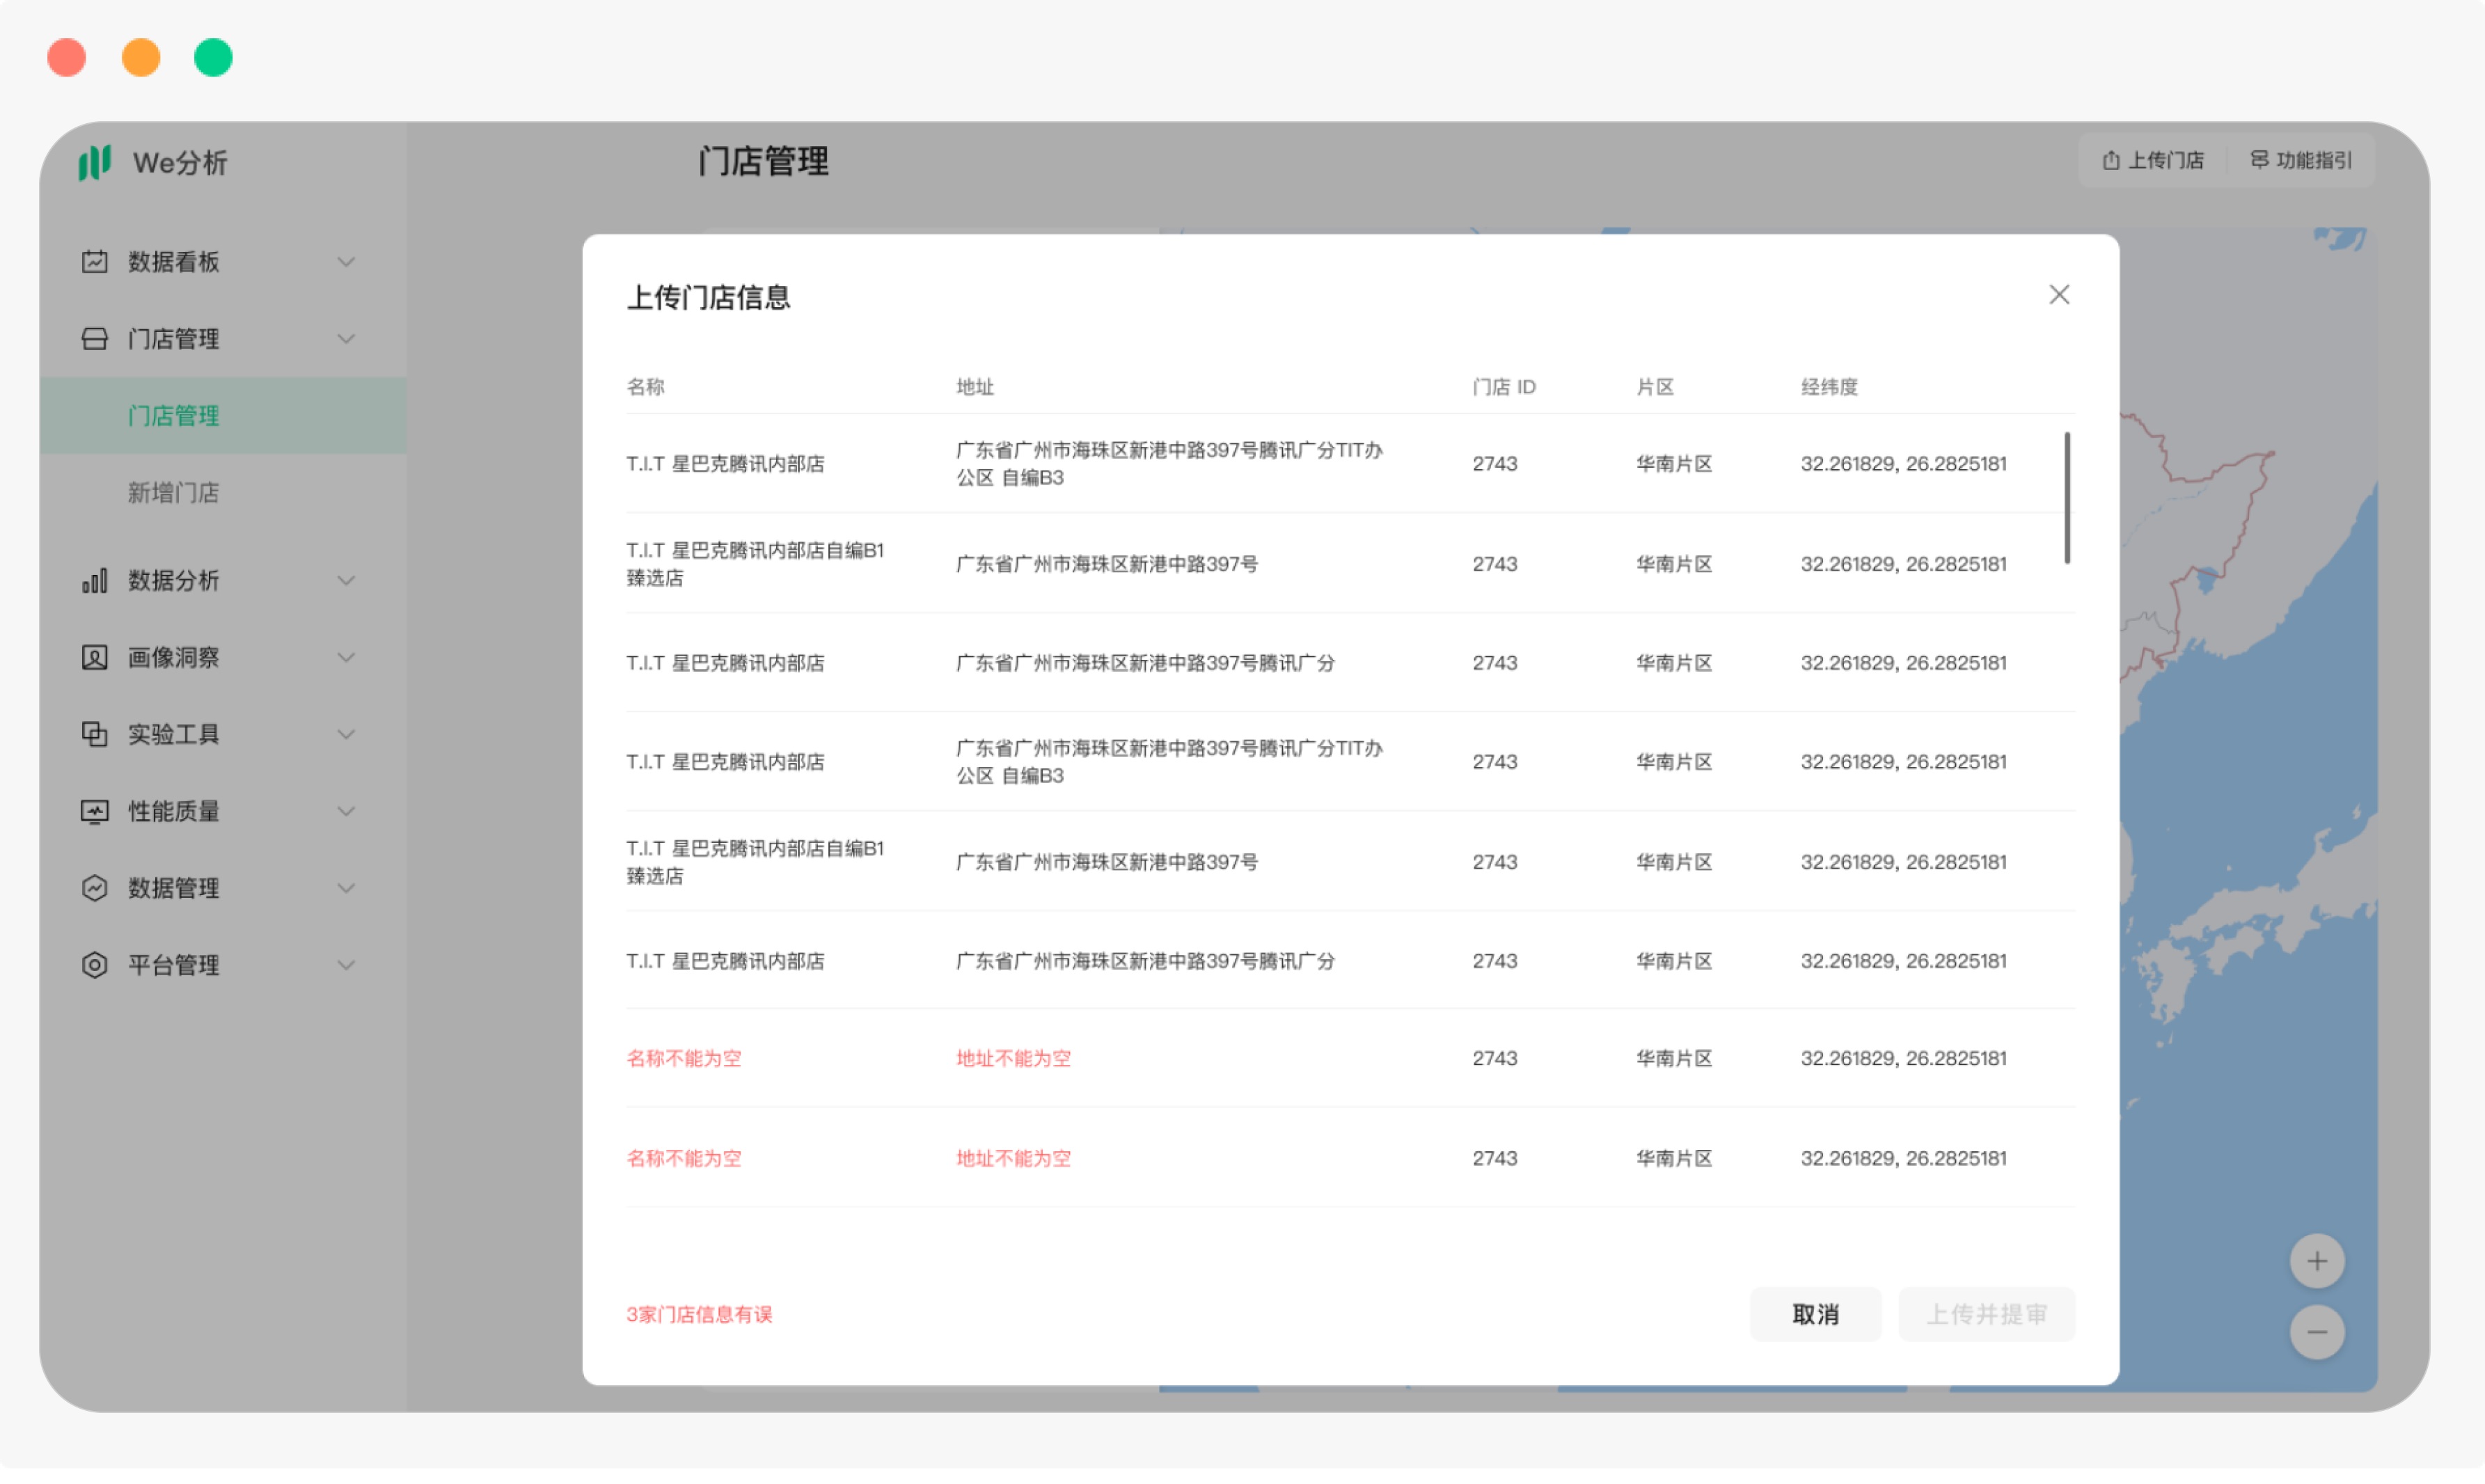
Task: Open the 数据分析 menu label
Action: 173,581
